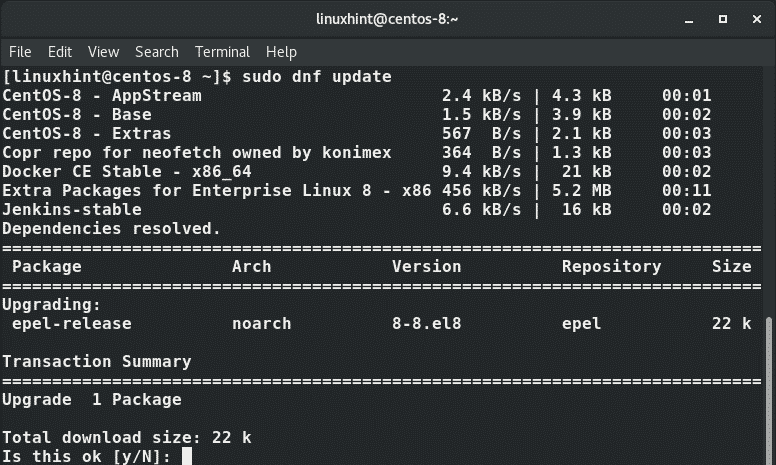Viewport: 776px width, 465px height.
Task: Open the View menu
Action: point(103,52)
